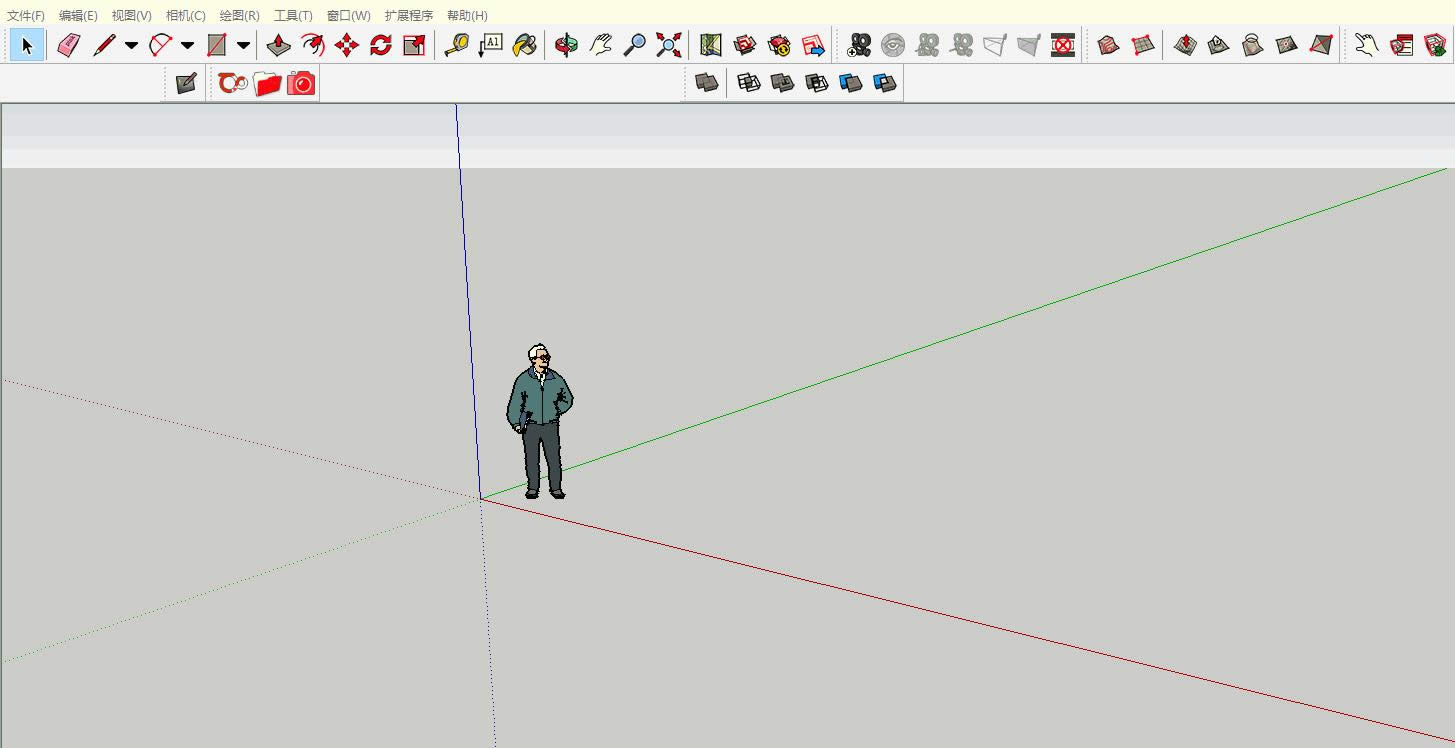Click the Interact hand tool
Screen dimensions: 1455x748
pyautogui.click(x=1367, y=45)
